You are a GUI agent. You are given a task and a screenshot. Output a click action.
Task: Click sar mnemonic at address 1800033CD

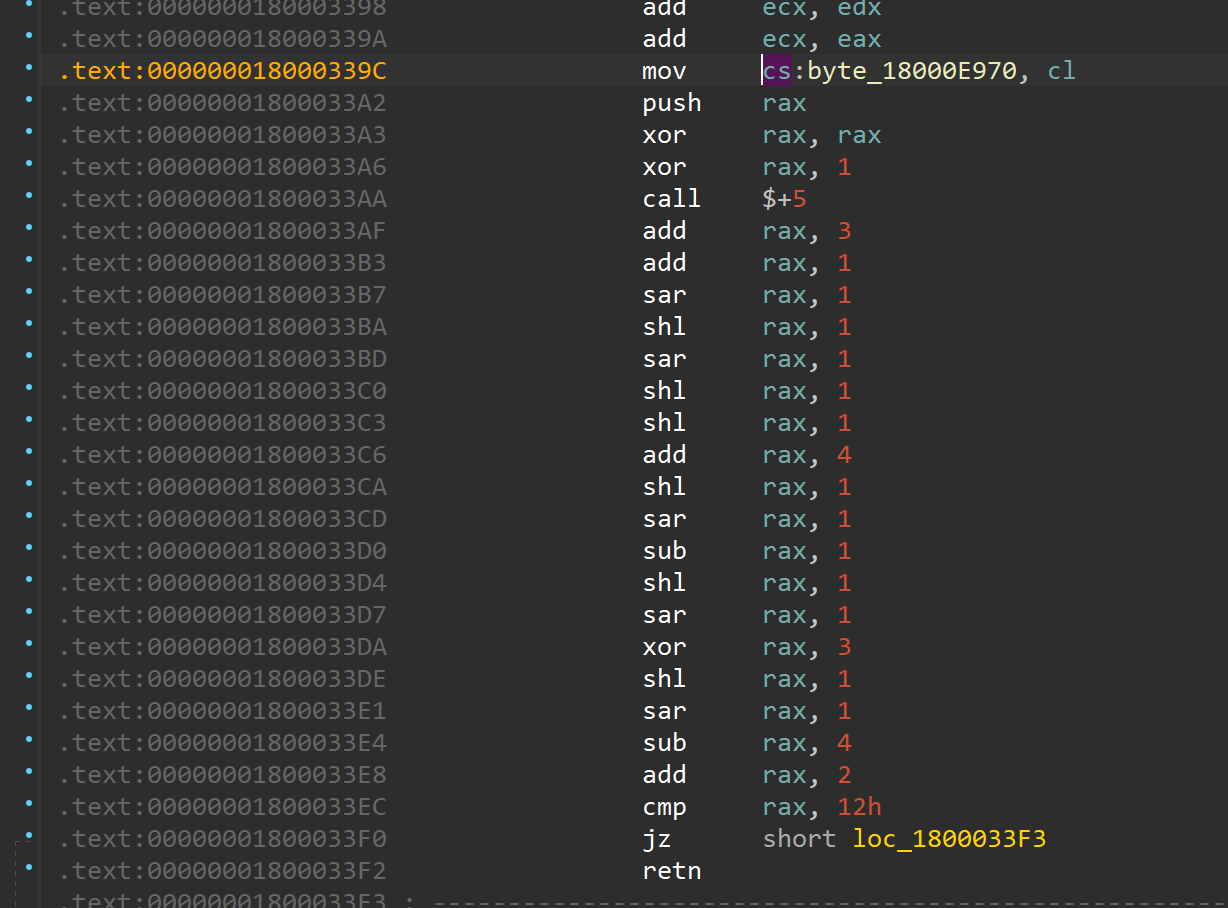click(x=665, y=519)
